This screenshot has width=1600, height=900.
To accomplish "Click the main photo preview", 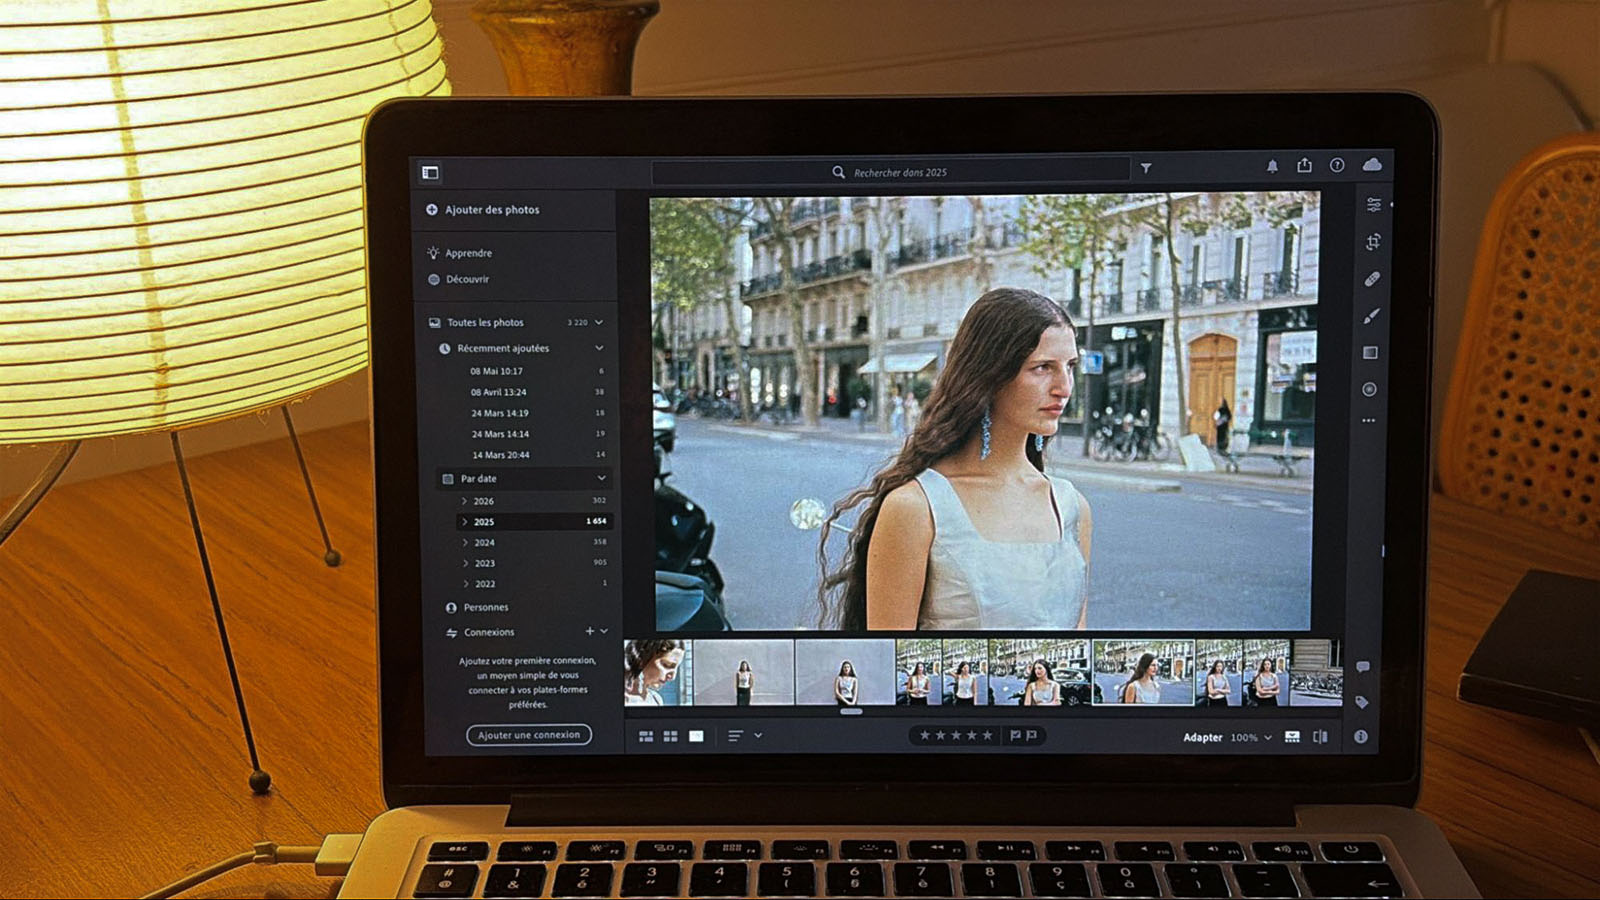I will tap(984, 413).
